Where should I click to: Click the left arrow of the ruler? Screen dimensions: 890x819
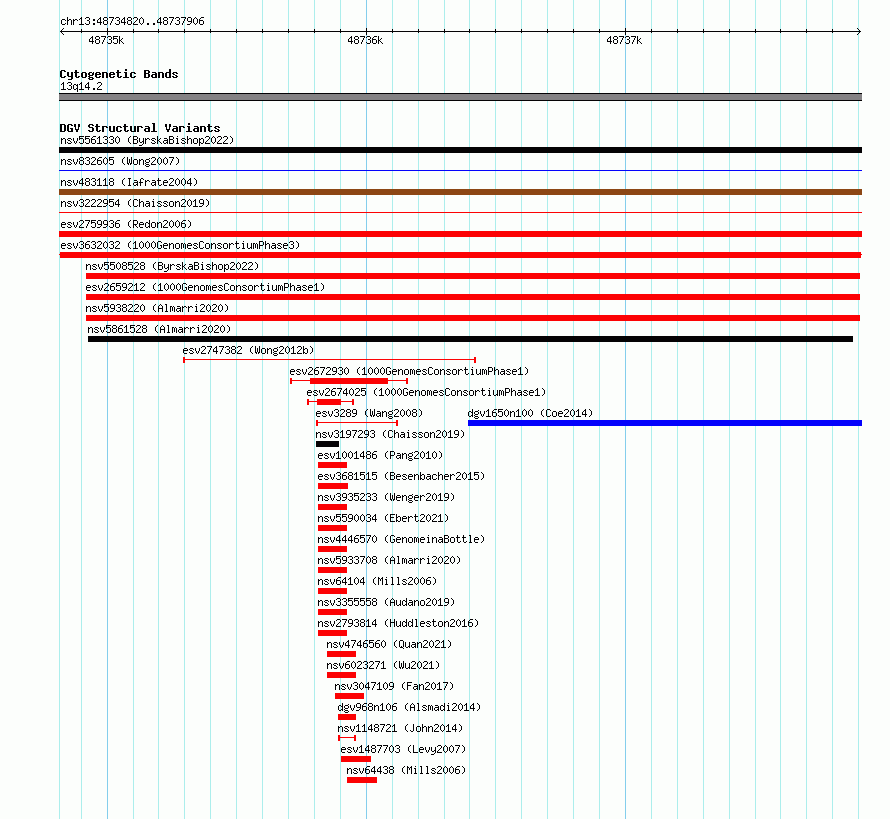click(62, 32)
